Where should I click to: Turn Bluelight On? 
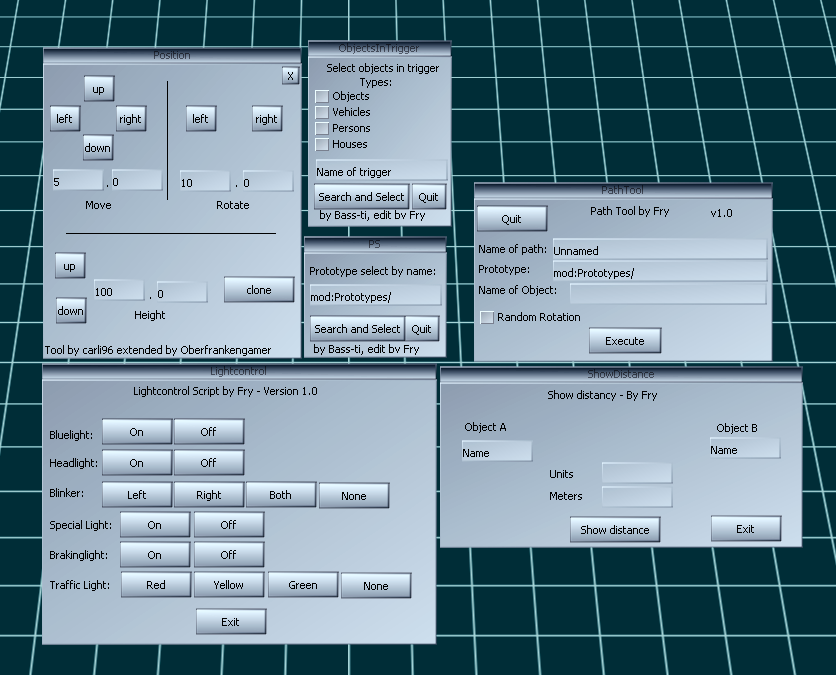[136, 432]
